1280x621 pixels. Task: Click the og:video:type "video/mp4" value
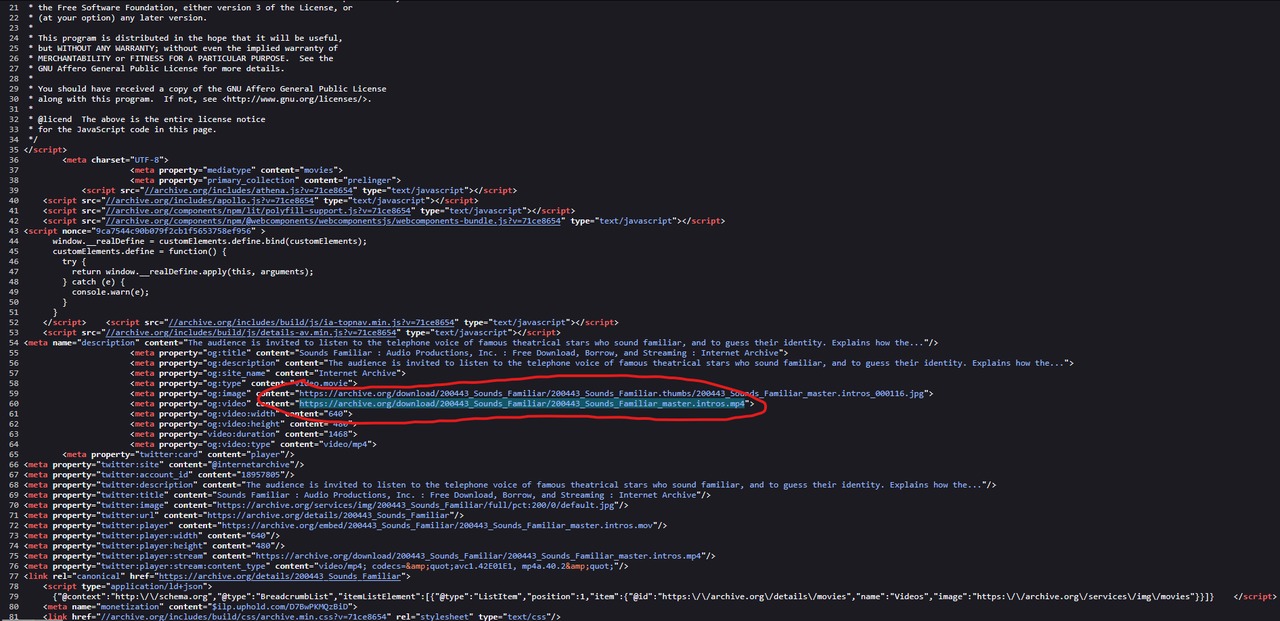(x=345, y=444)
